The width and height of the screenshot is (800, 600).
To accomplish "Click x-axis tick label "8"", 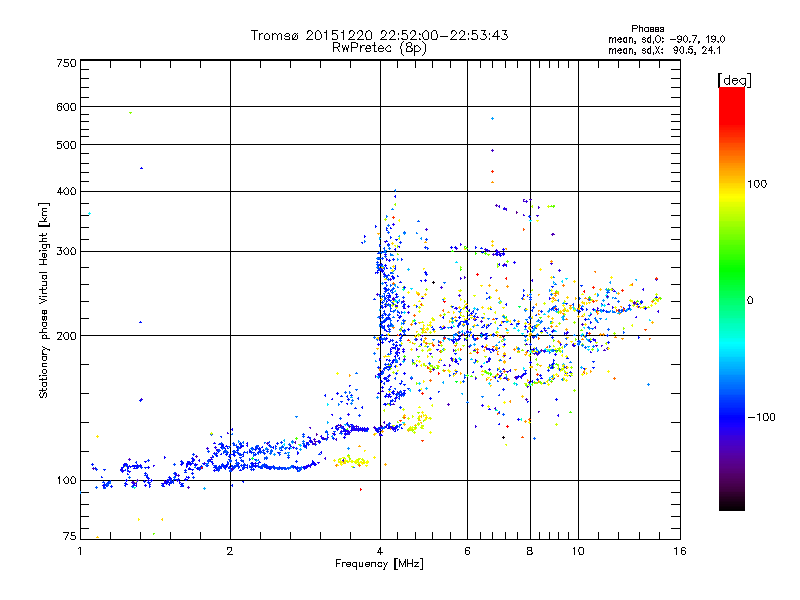I will (x=530, y=551).
